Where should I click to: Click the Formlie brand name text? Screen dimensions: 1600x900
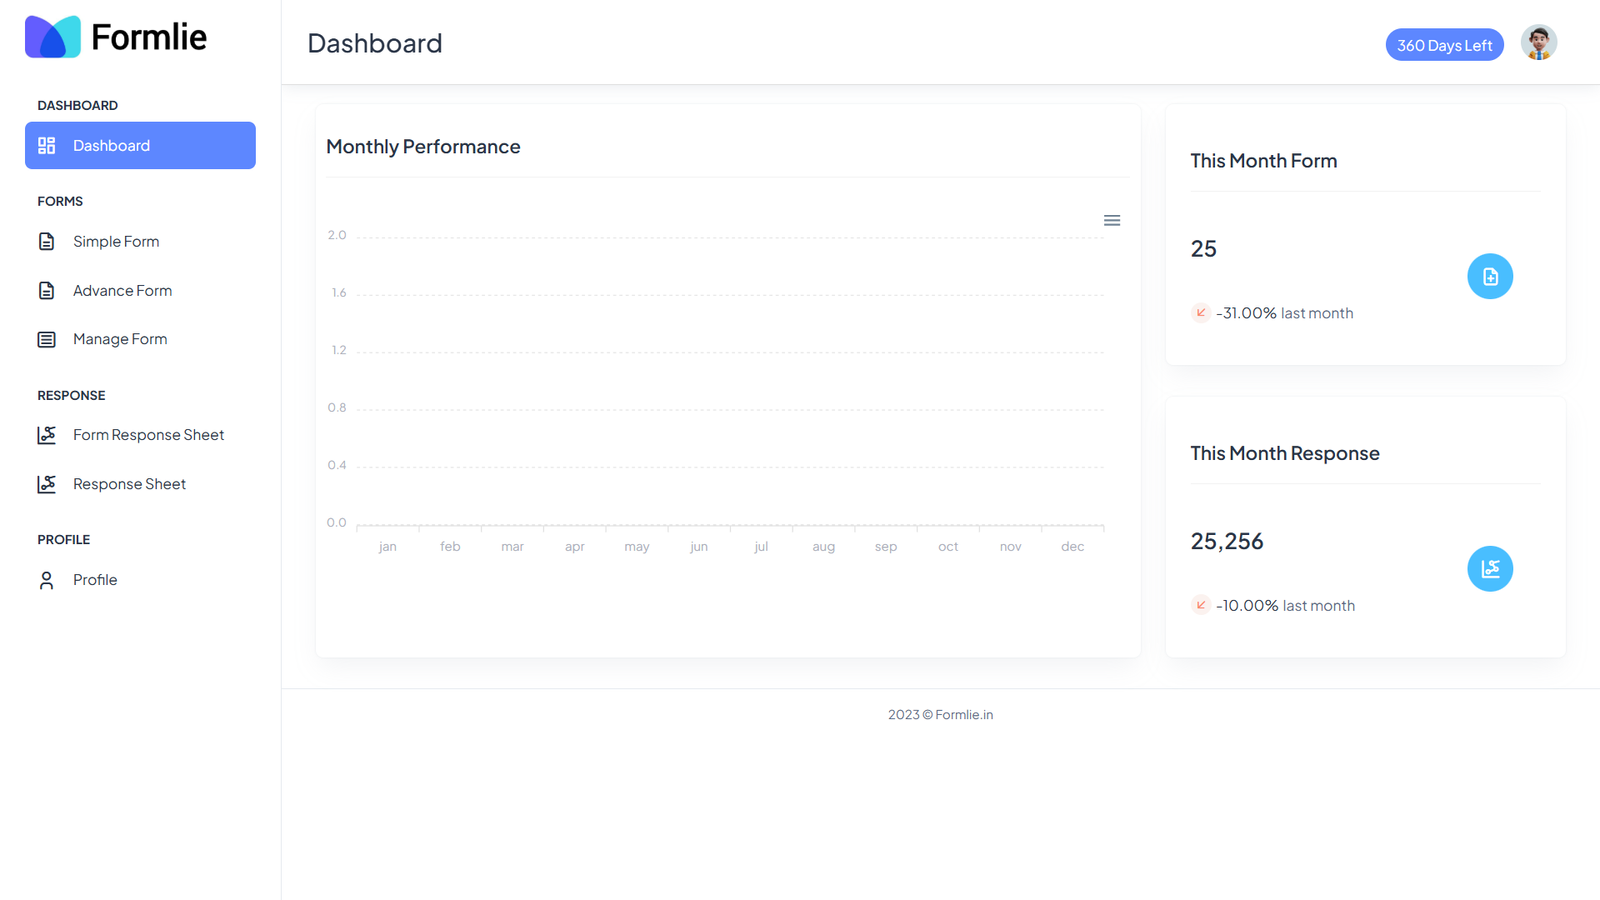click(x=149, y=37)
